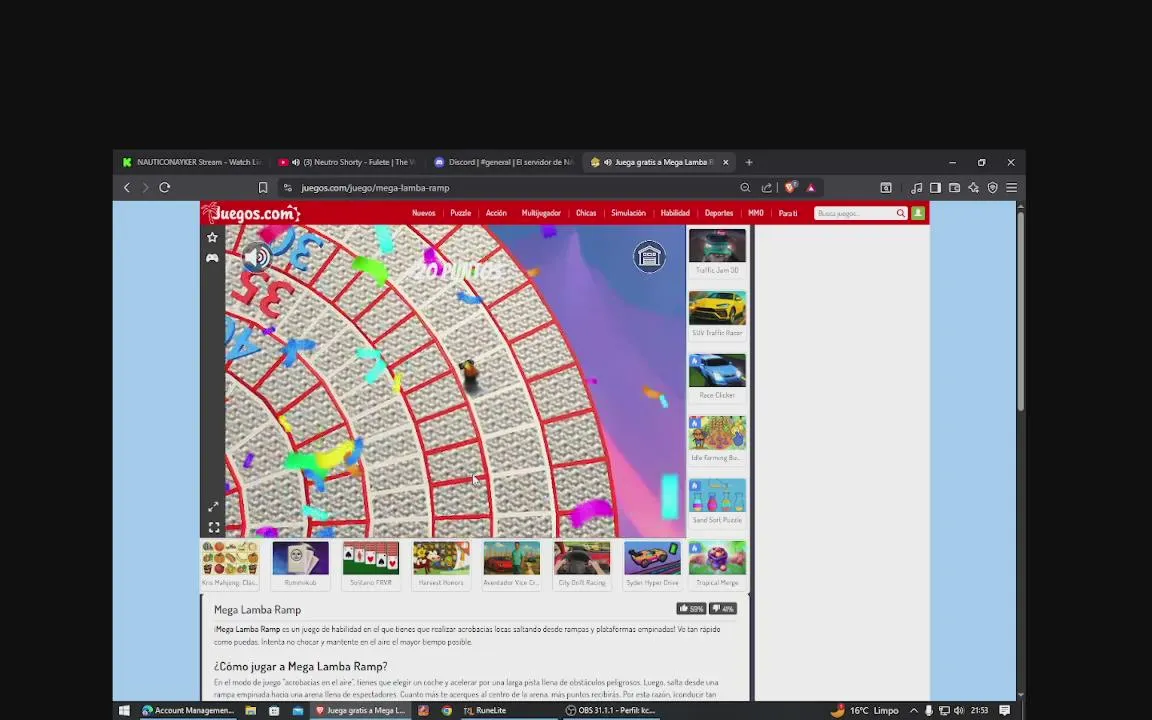Reload the current page
The image size is (1152, 720).
[165, 188]
